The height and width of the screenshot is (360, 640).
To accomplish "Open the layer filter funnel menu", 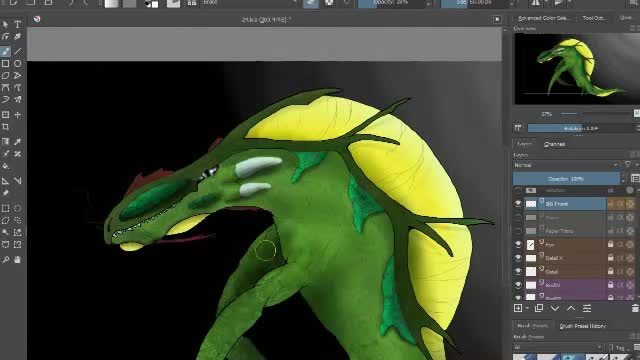I will 628,165.
